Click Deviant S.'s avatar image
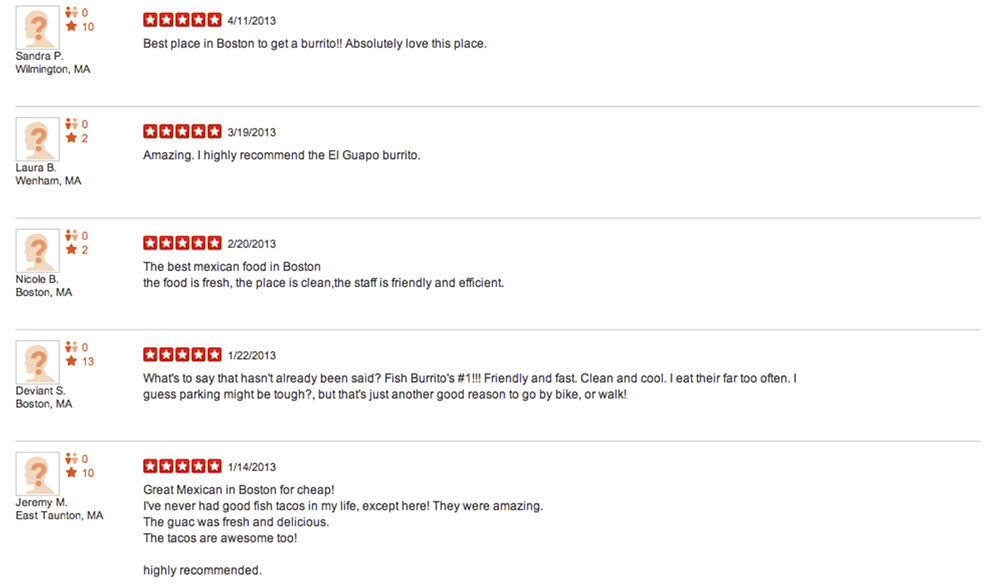 click(37, 362)
